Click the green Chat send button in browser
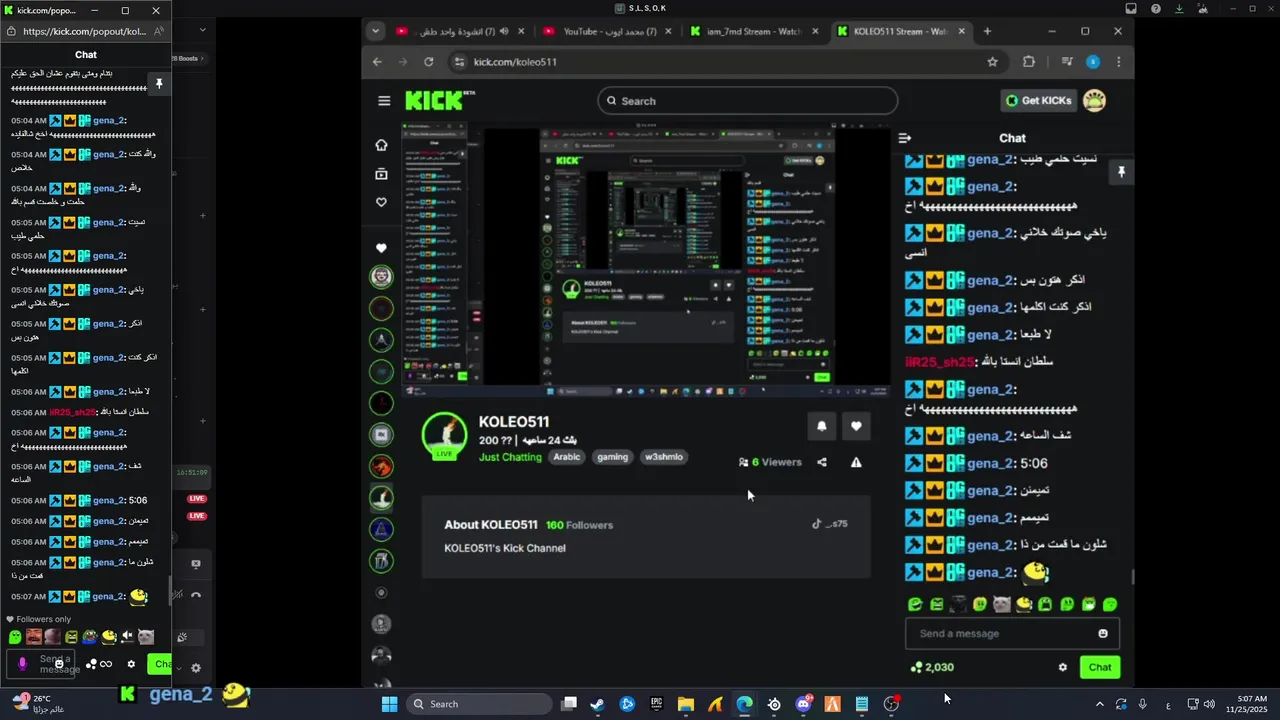1280x720 pixels. [x=1100, y=667]
